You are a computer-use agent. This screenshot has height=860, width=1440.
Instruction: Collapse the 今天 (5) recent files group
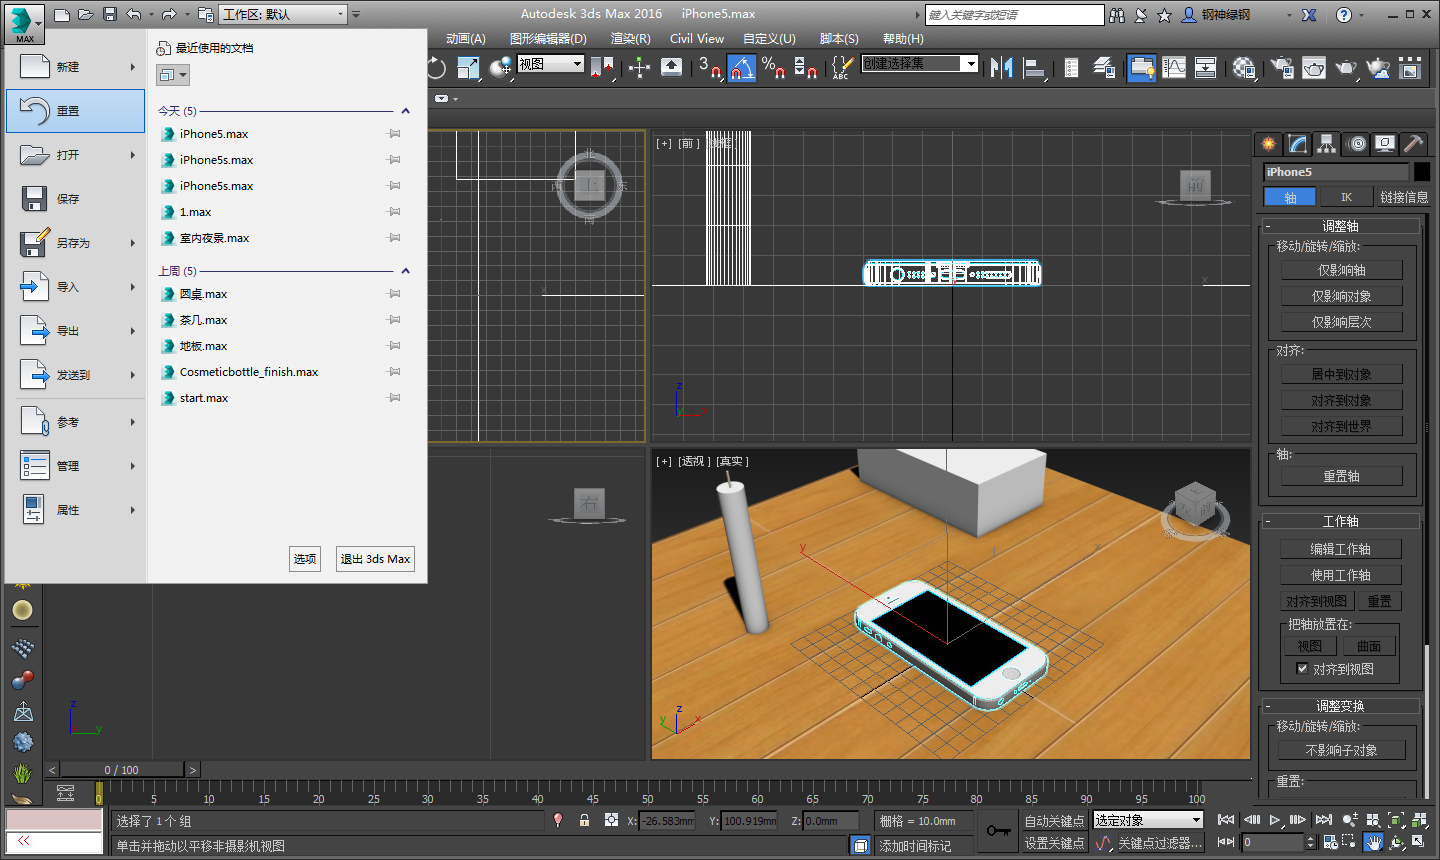click(x=405, y=111)
